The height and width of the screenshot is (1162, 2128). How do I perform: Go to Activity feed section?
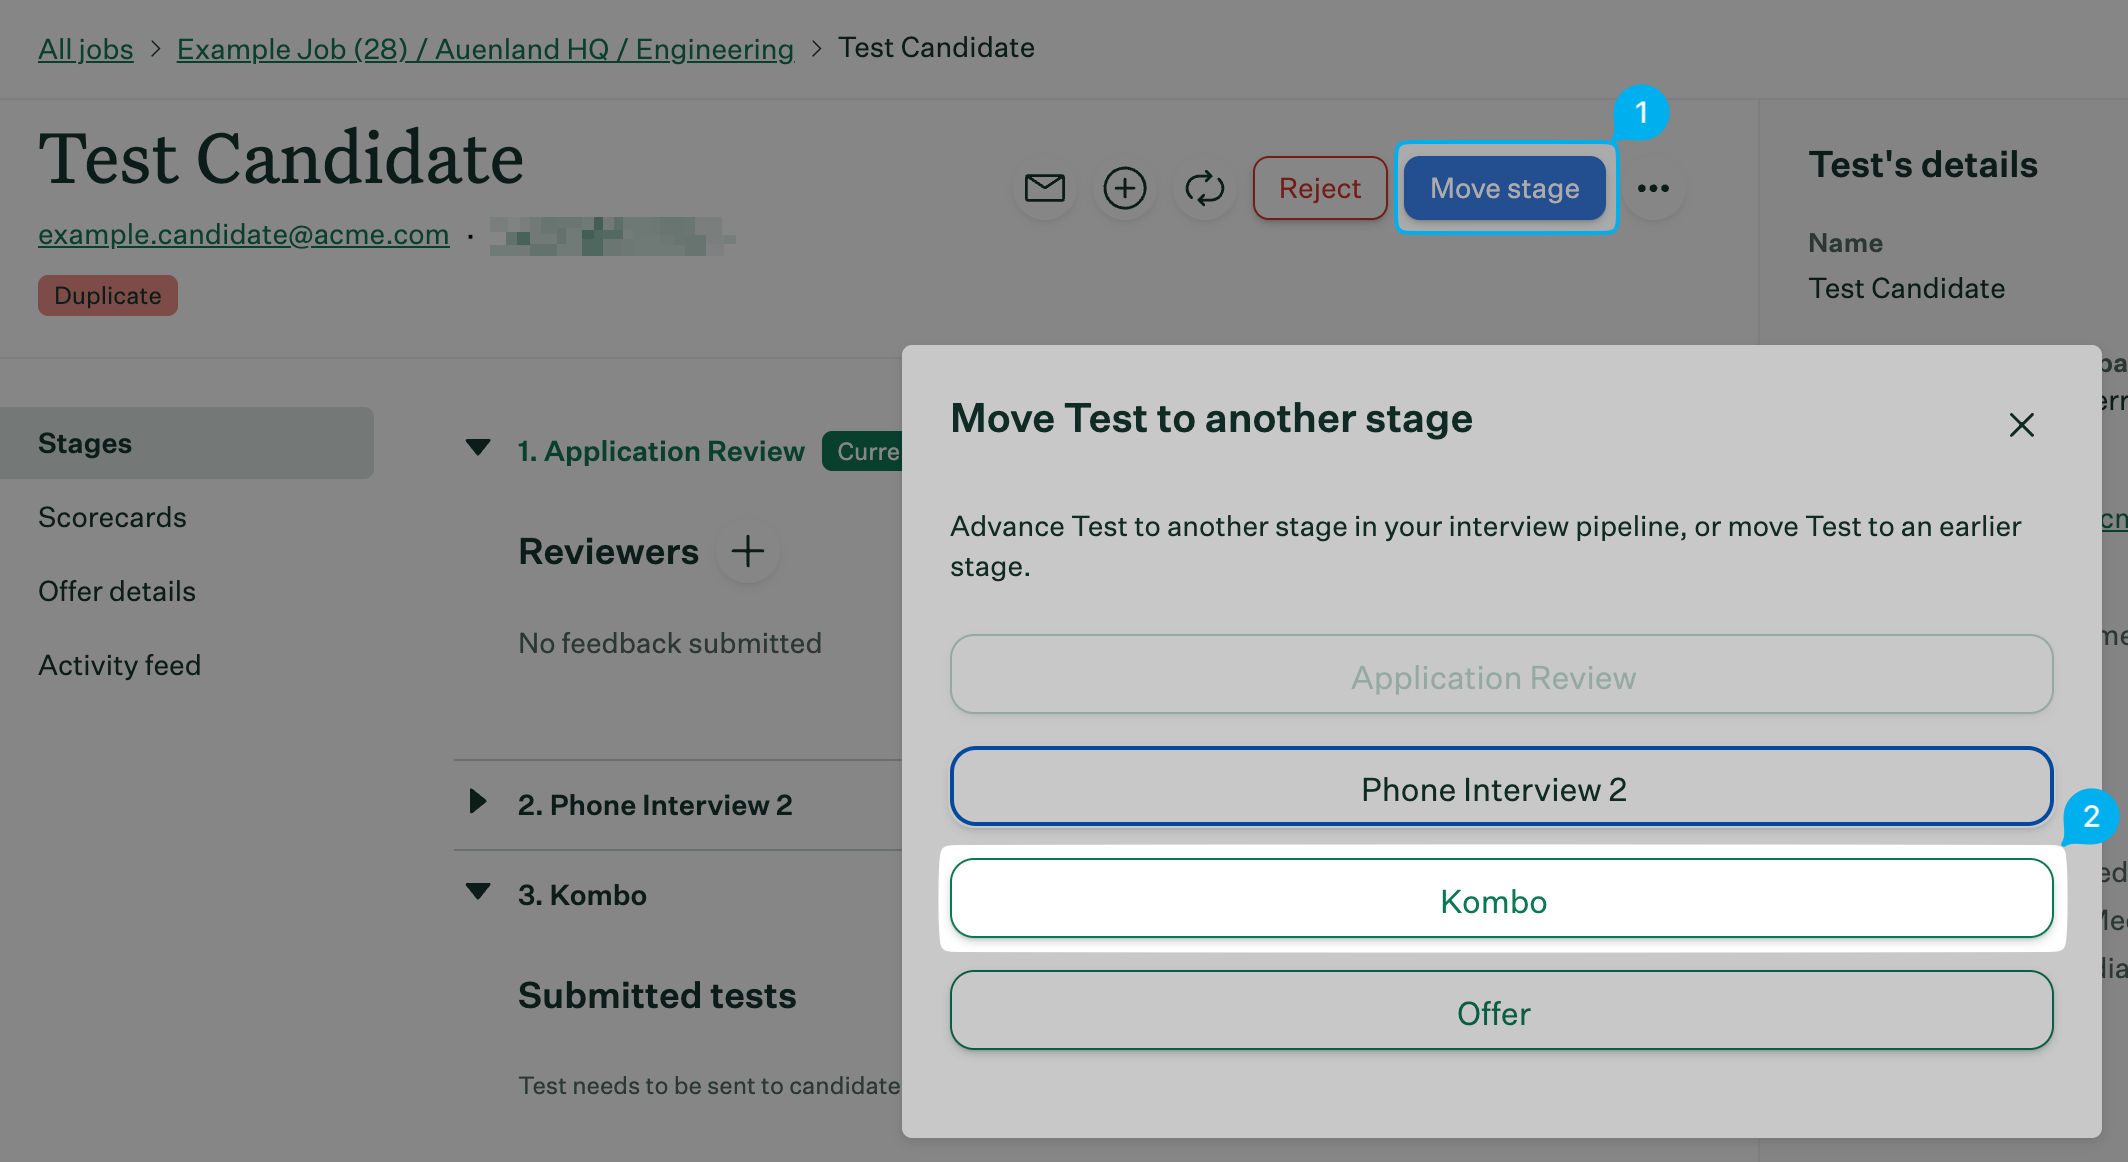coord(120,665)
